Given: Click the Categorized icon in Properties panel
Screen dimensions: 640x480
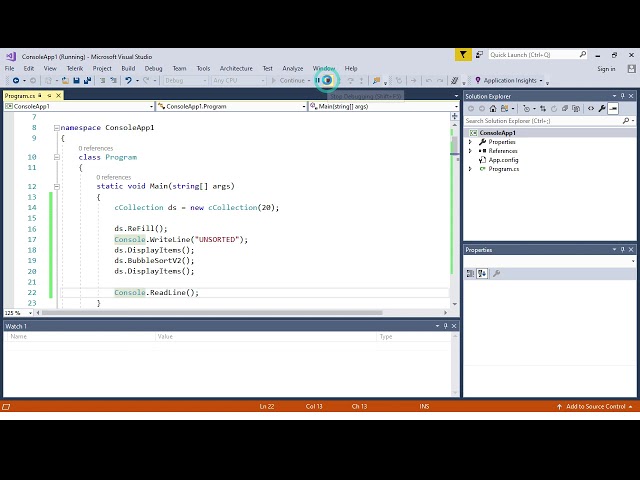Looking at the screenshot, I should [x=472, y=273].
